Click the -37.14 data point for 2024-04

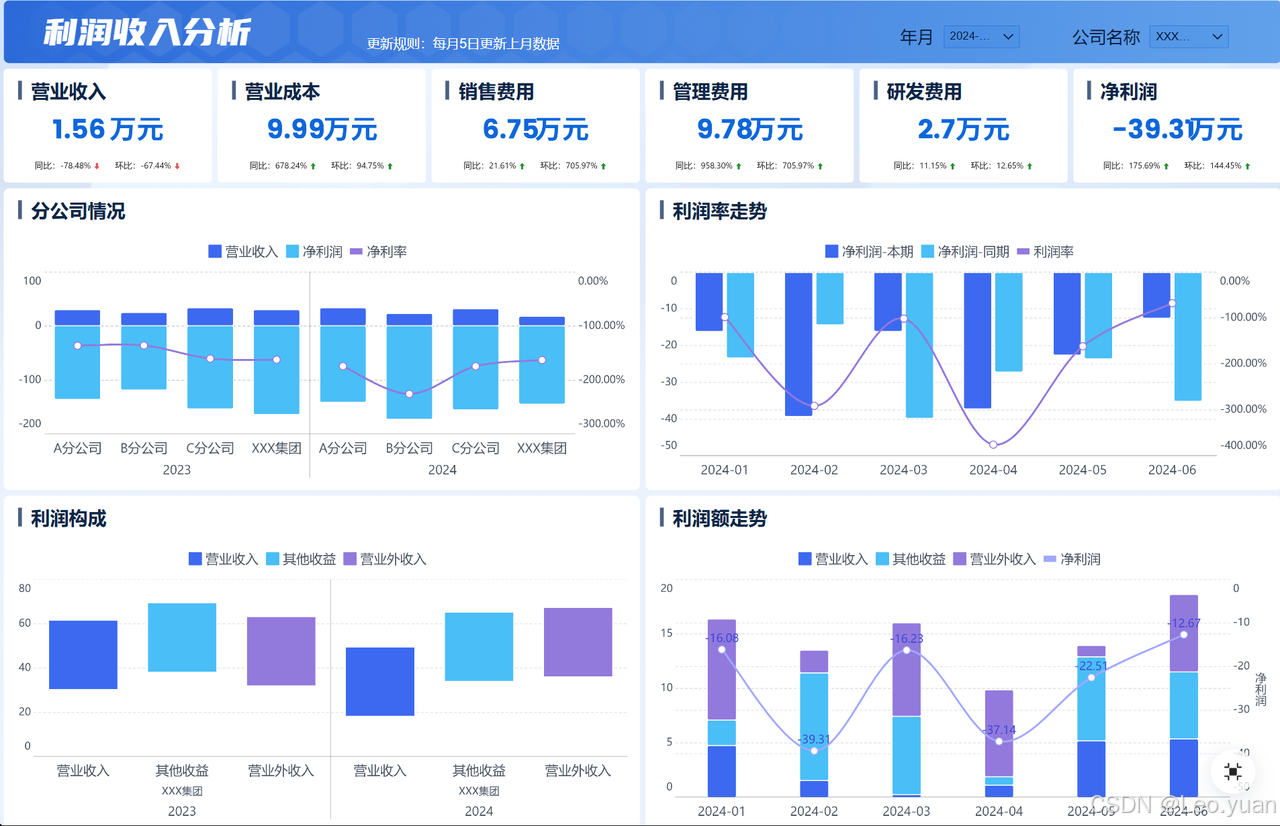(999, 741)
